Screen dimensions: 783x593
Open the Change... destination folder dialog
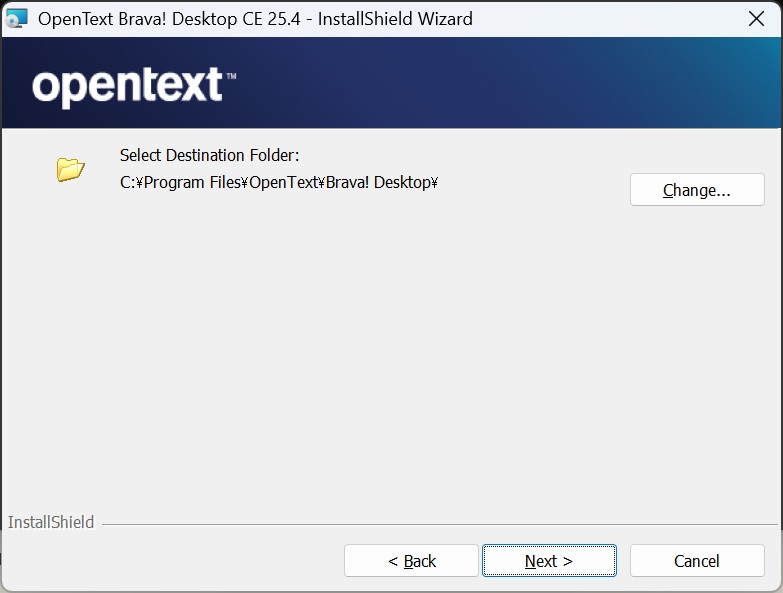click(x=697, y=190)
